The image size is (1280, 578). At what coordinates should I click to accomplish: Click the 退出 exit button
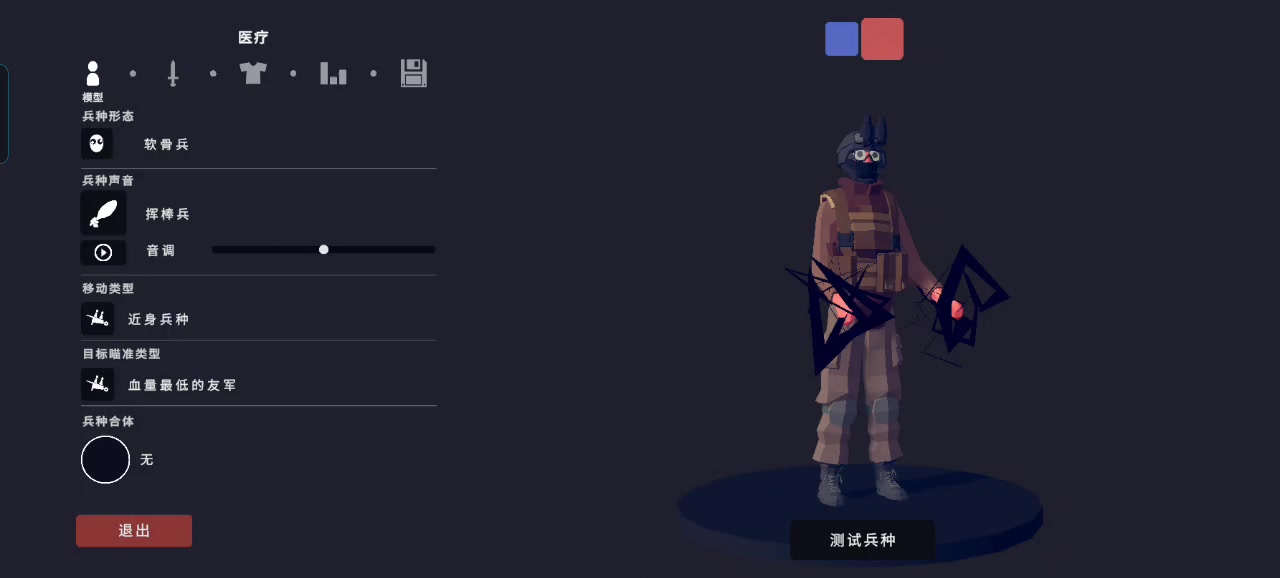click(x=134, y=531)
